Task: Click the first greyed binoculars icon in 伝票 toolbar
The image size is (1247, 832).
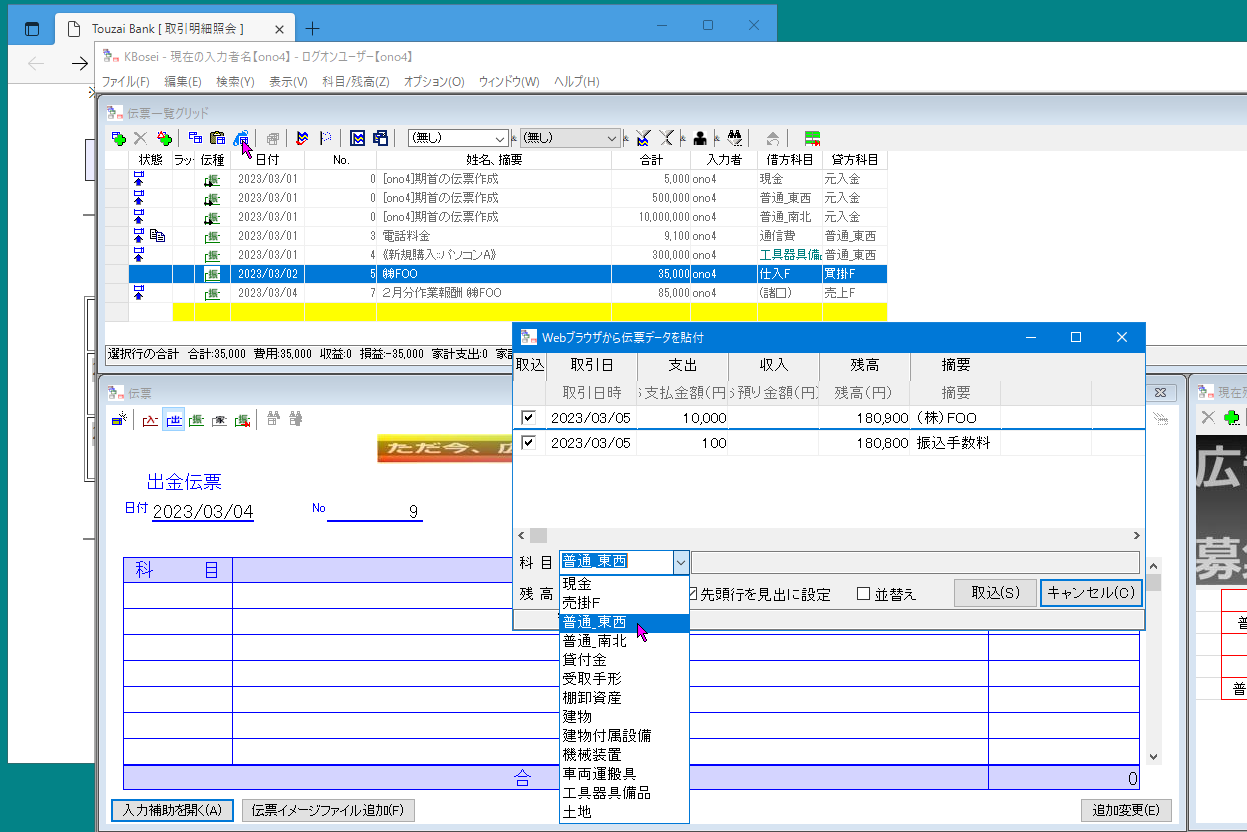Action: [273, 420]
